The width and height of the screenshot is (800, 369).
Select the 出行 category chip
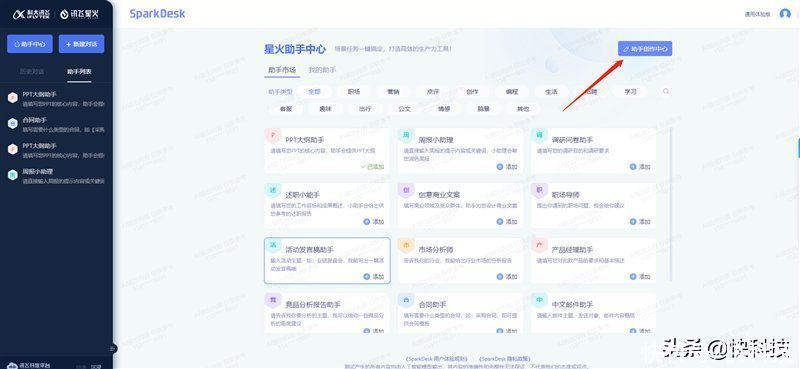point(365,109)
